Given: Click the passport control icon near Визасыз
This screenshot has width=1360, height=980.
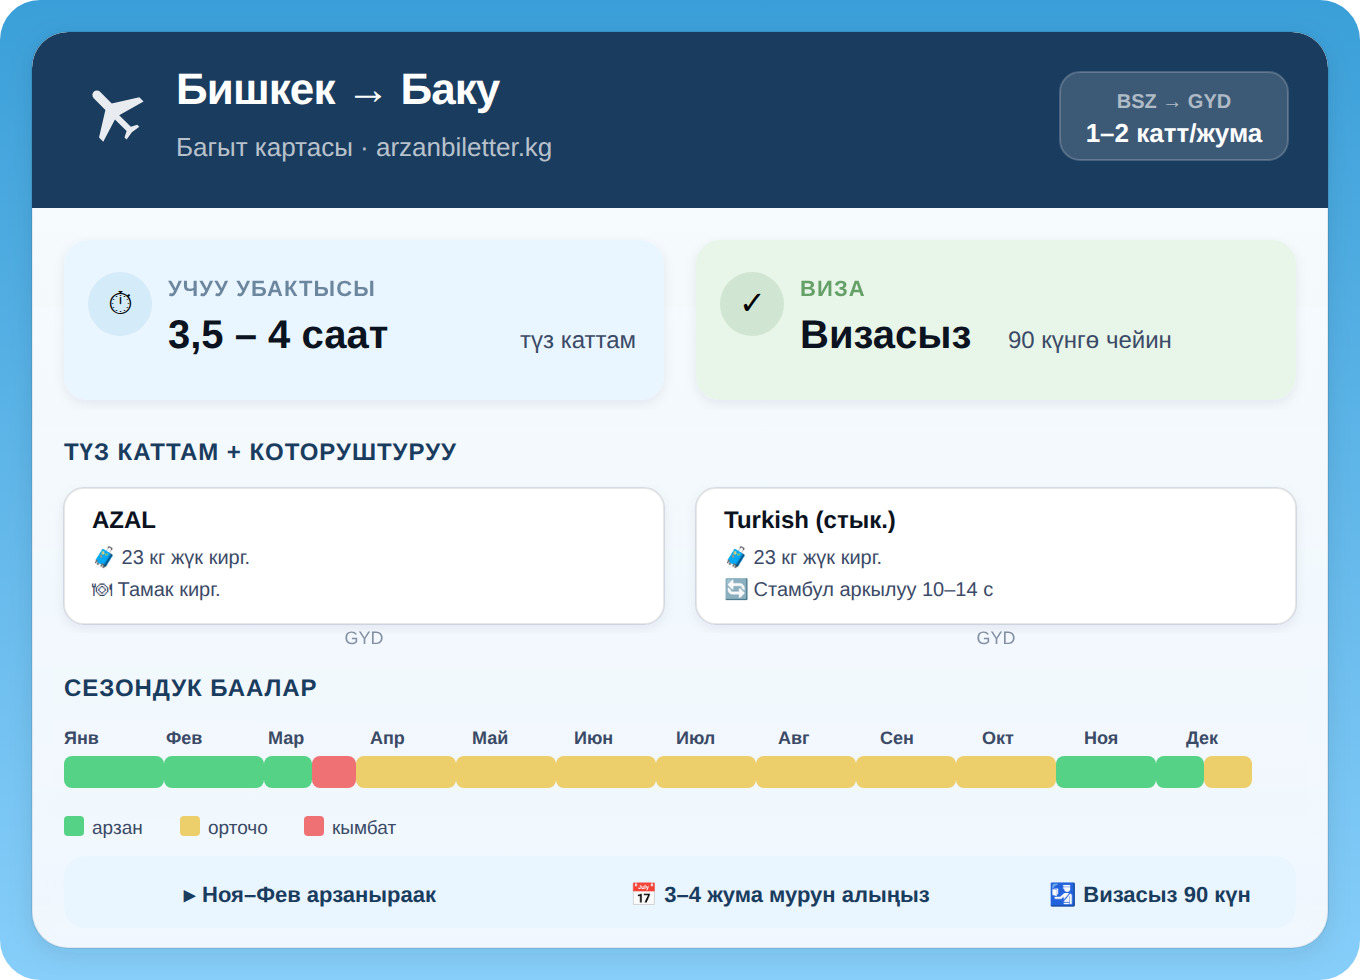Looking at the screenshot, I should point(1062,894).
